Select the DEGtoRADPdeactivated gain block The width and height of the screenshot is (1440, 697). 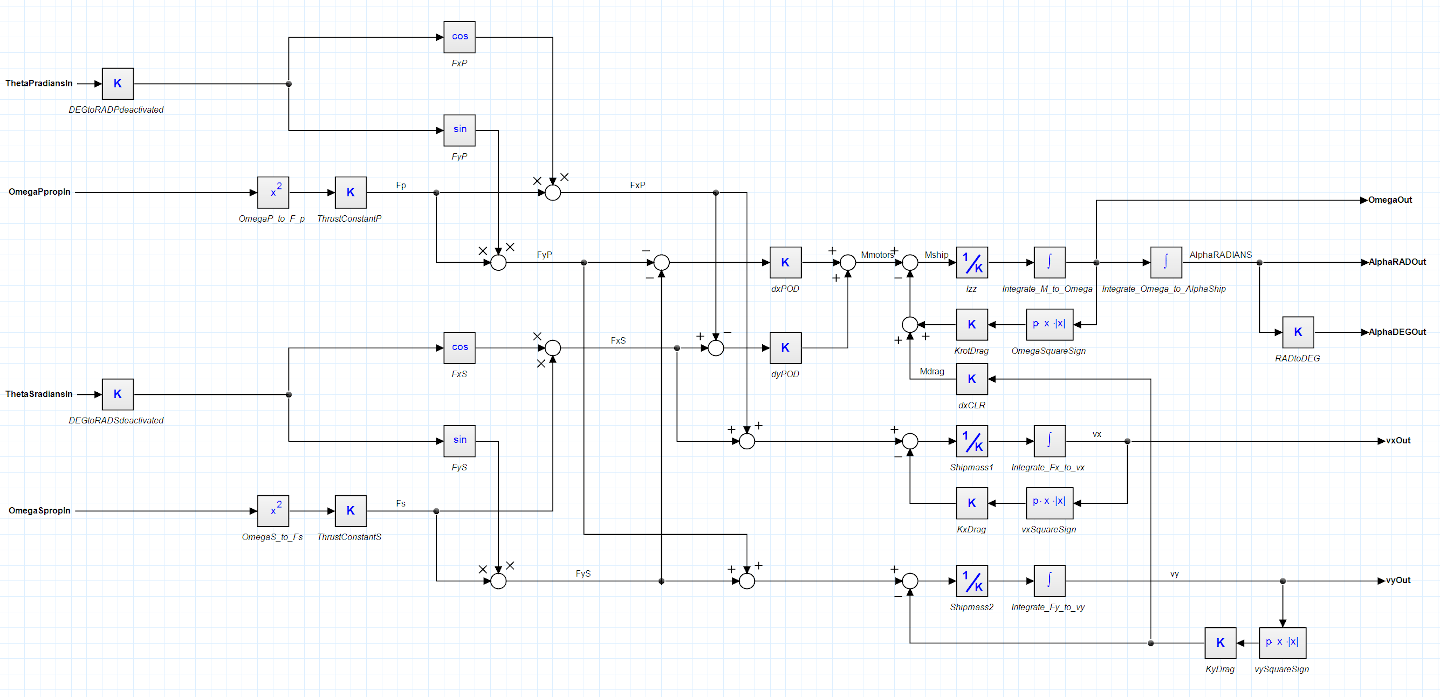click(x=117, y=84)
